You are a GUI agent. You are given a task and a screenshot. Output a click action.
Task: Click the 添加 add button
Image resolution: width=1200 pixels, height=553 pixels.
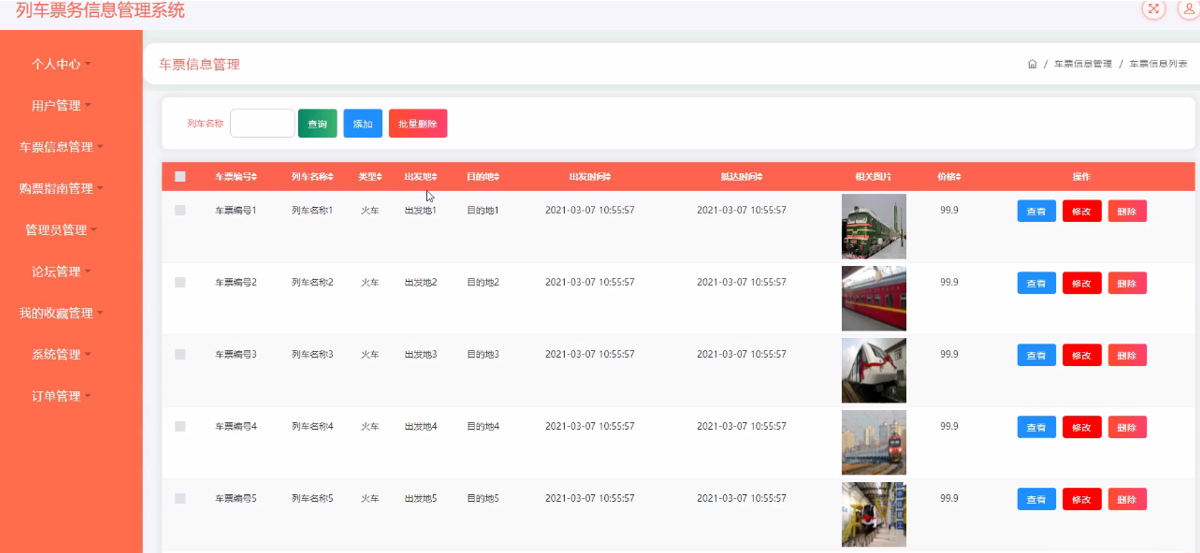click(x=362, y=124)
